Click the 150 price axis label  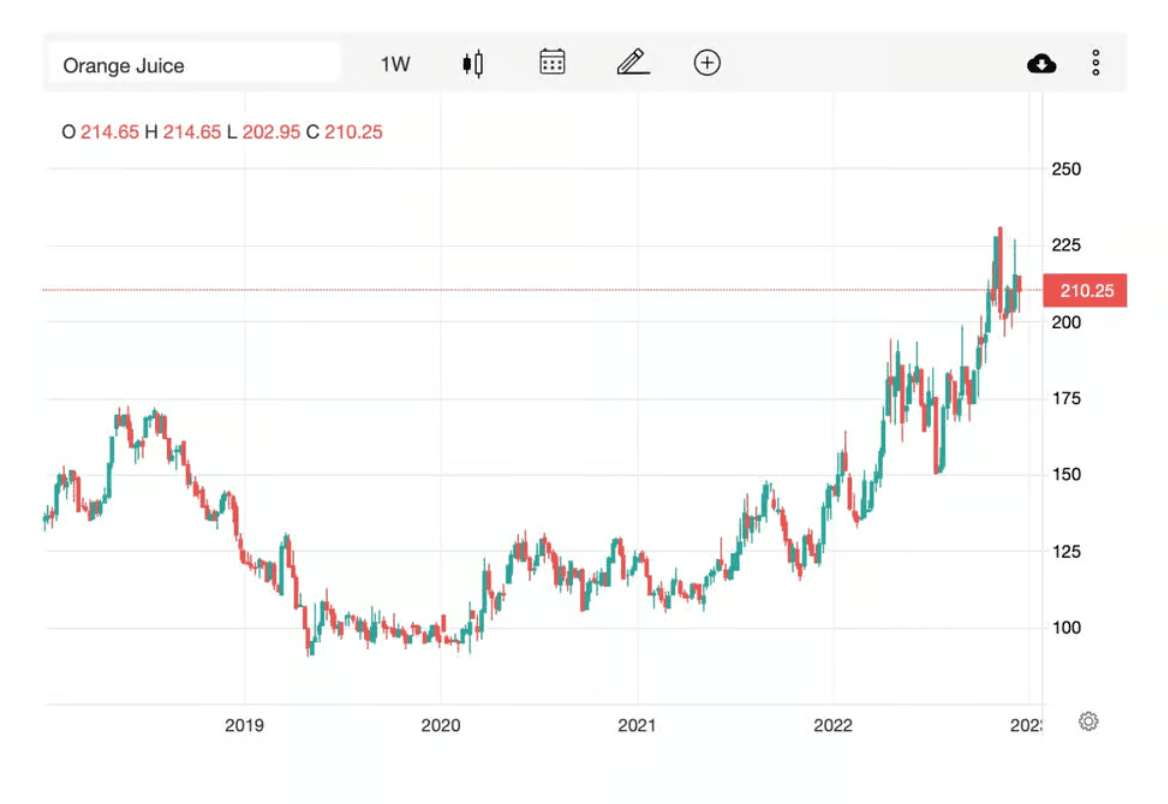(x=1066, y=475)
